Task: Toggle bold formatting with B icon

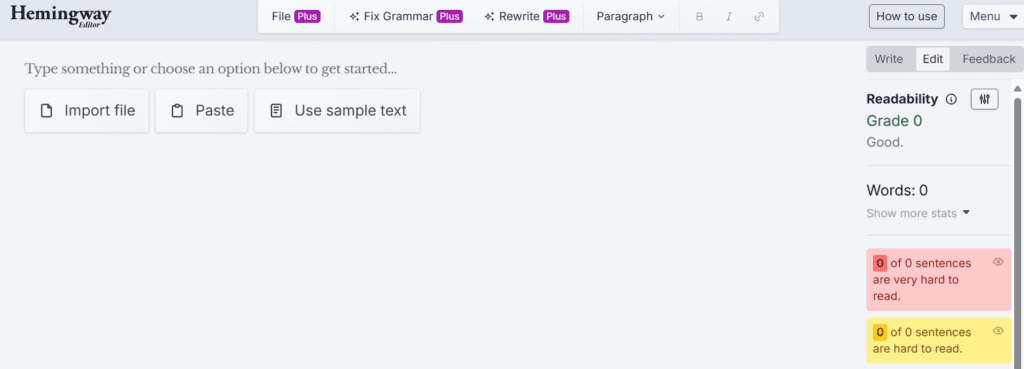Action: click(x=699, y=17)
